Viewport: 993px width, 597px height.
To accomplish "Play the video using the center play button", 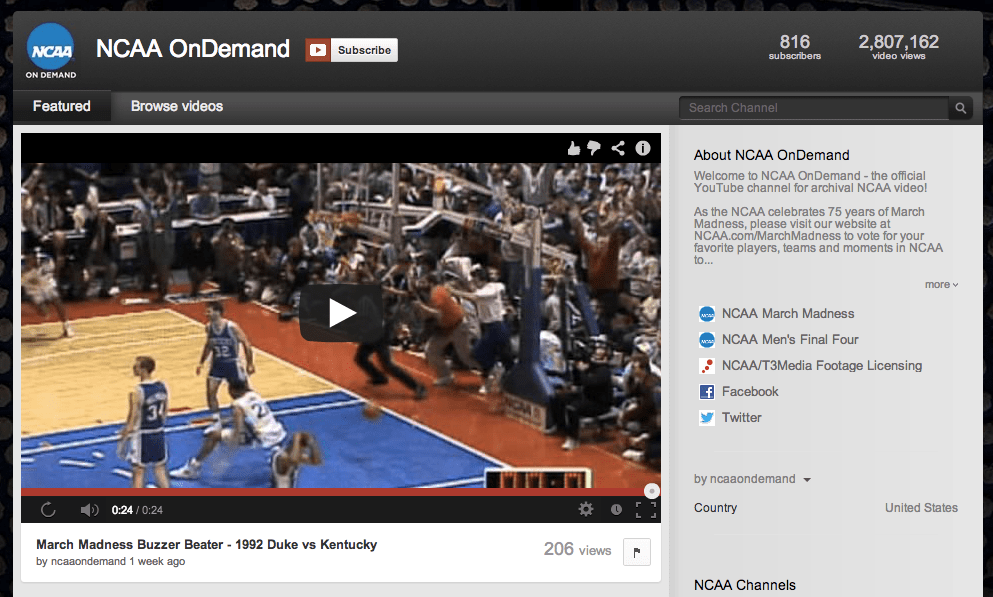I will (x=341, y=313).
